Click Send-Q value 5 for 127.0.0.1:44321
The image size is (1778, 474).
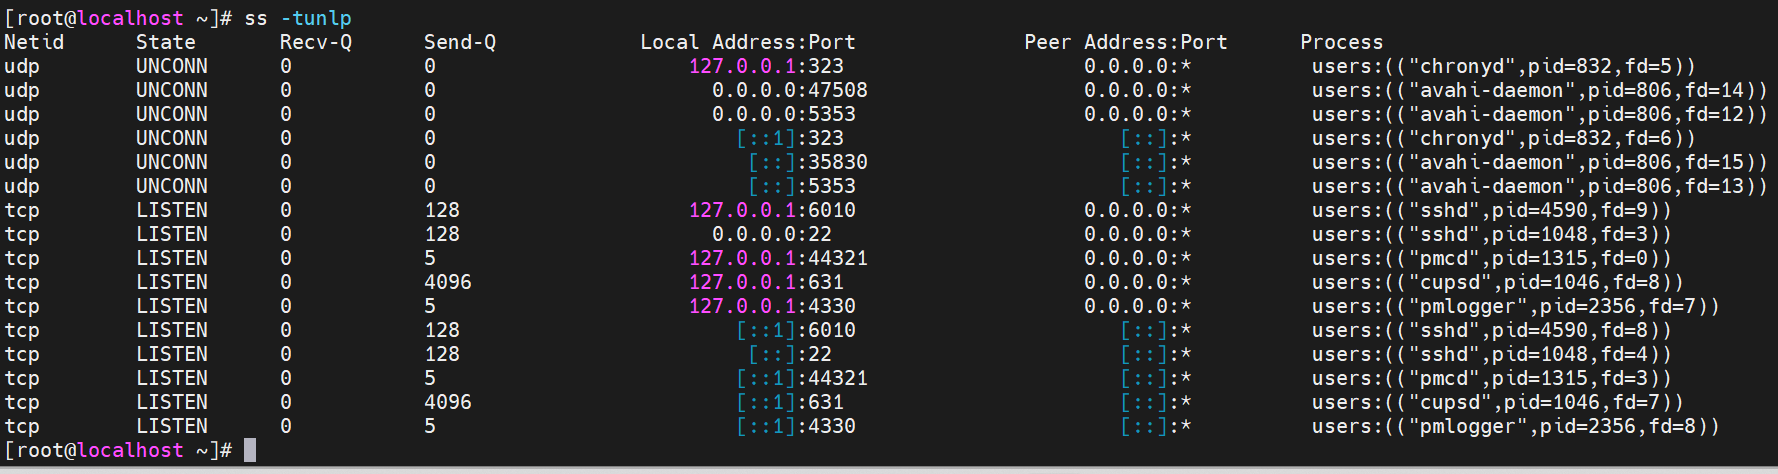(x=430, y=258)
